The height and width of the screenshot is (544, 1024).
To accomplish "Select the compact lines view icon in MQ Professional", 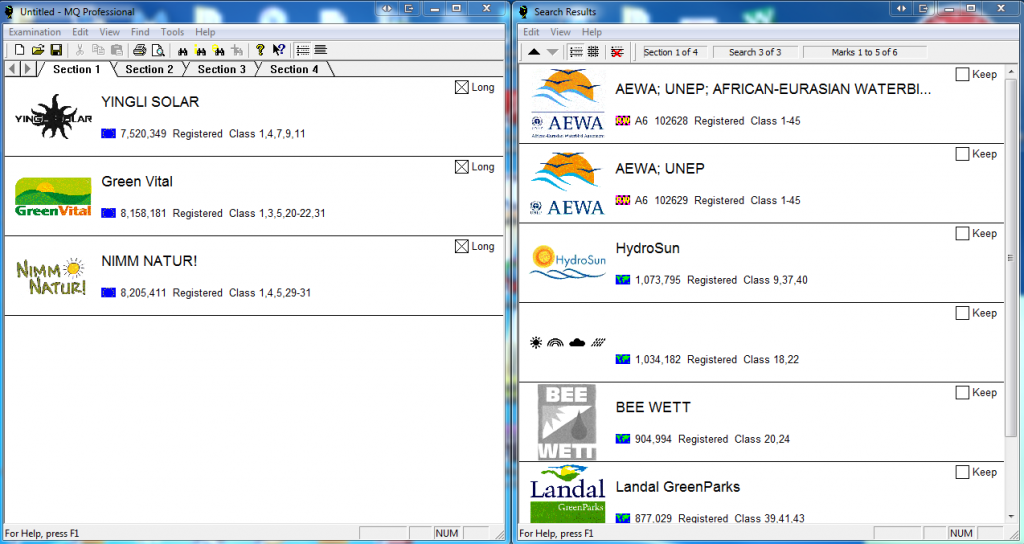I will pos(321,50).
